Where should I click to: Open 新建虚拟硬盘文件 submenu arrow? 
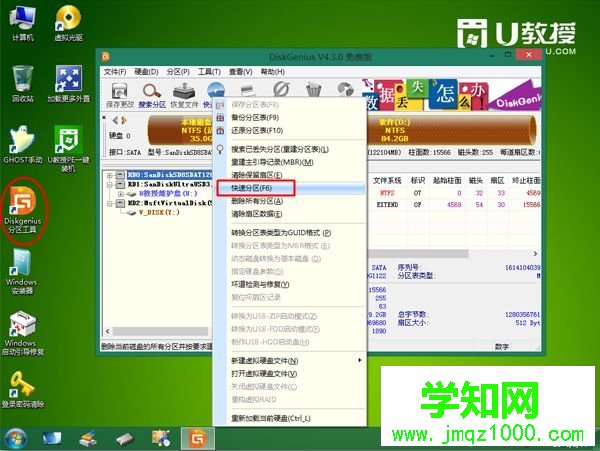pyautogui.click(x=359, y=360)
